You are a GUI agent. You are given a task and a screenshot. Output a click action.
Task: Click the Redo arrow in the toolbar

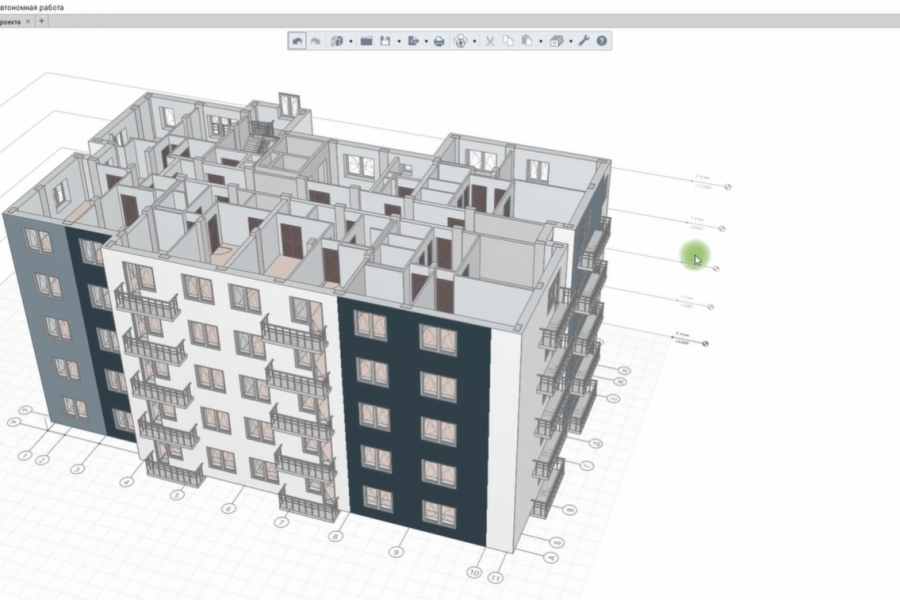click(x=316, y=41)
